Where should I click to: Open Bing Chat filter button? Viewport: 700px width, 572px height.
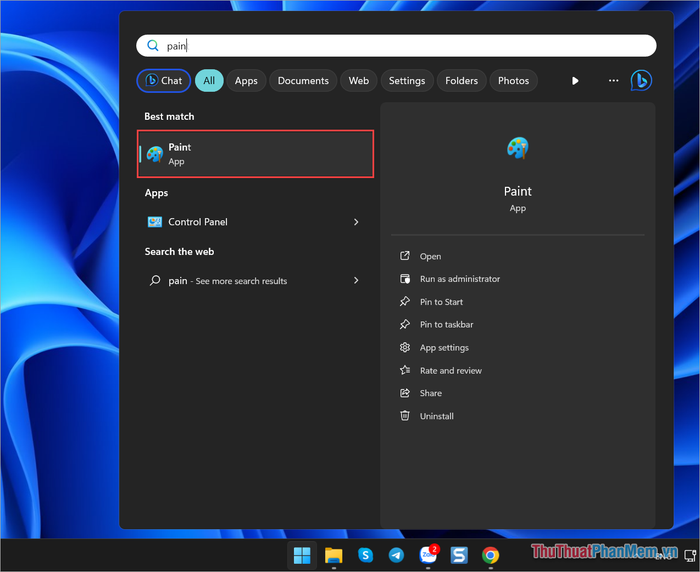[163, 81]
